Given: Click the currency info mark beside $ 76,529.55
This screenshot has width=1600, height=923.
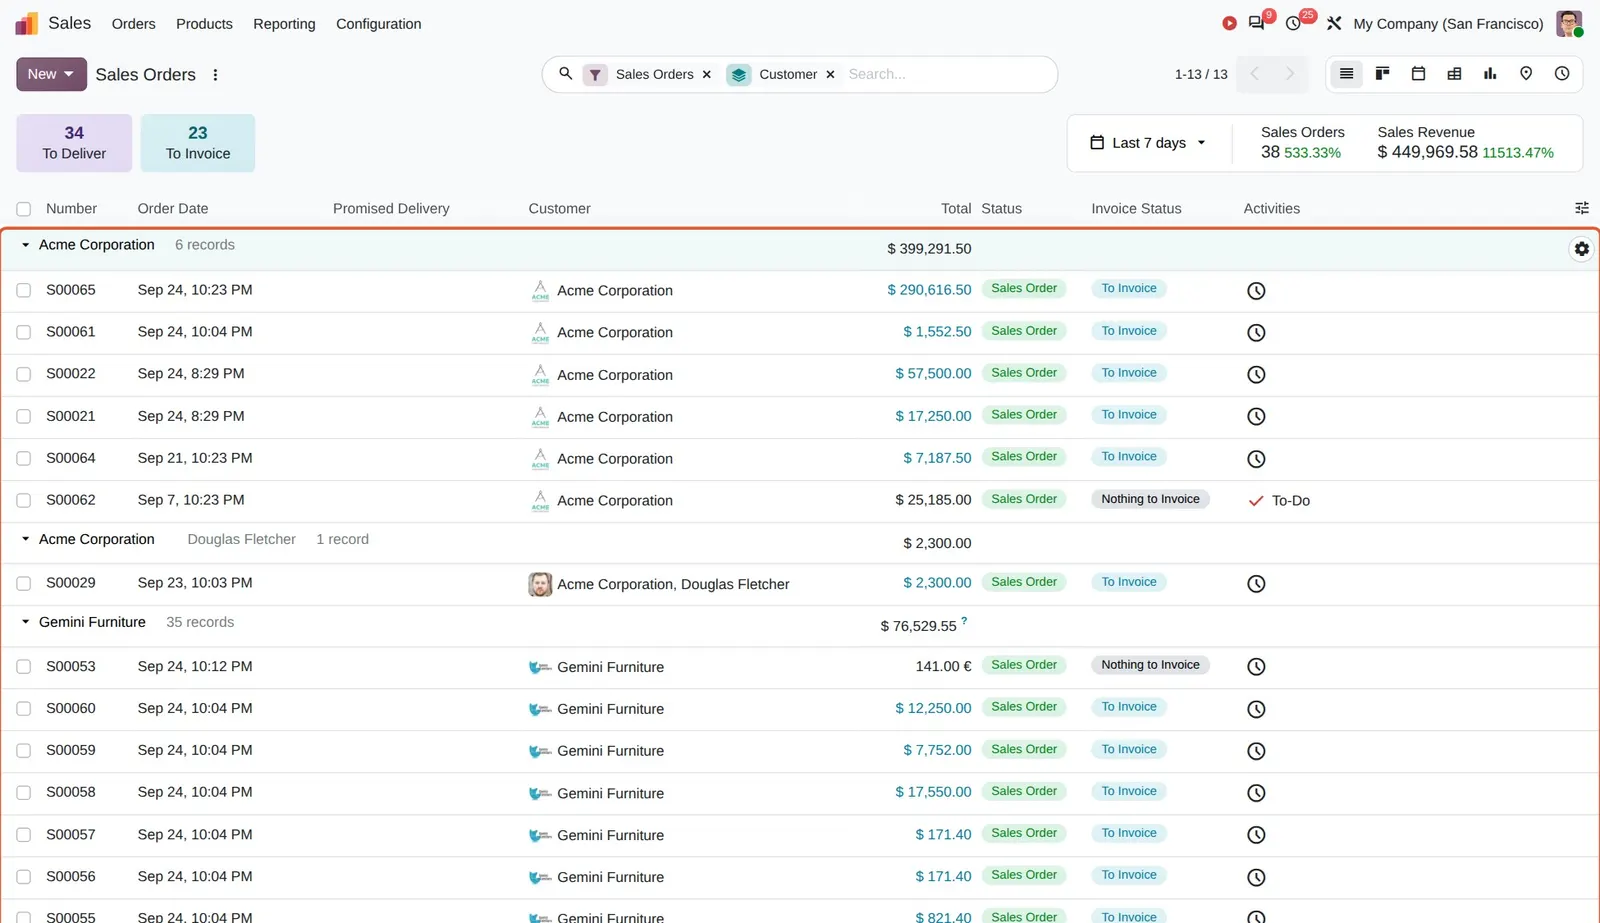Looking at the screenshot, I should 964,621.
